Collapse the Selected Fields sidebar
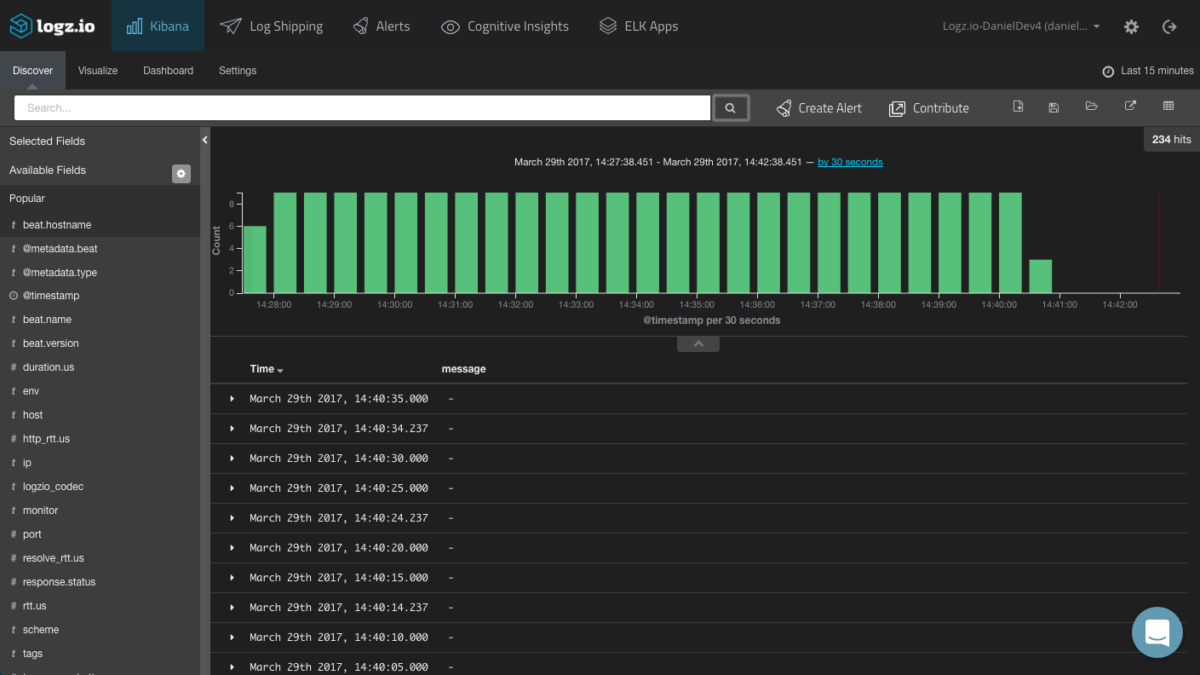 click(203, 140)
